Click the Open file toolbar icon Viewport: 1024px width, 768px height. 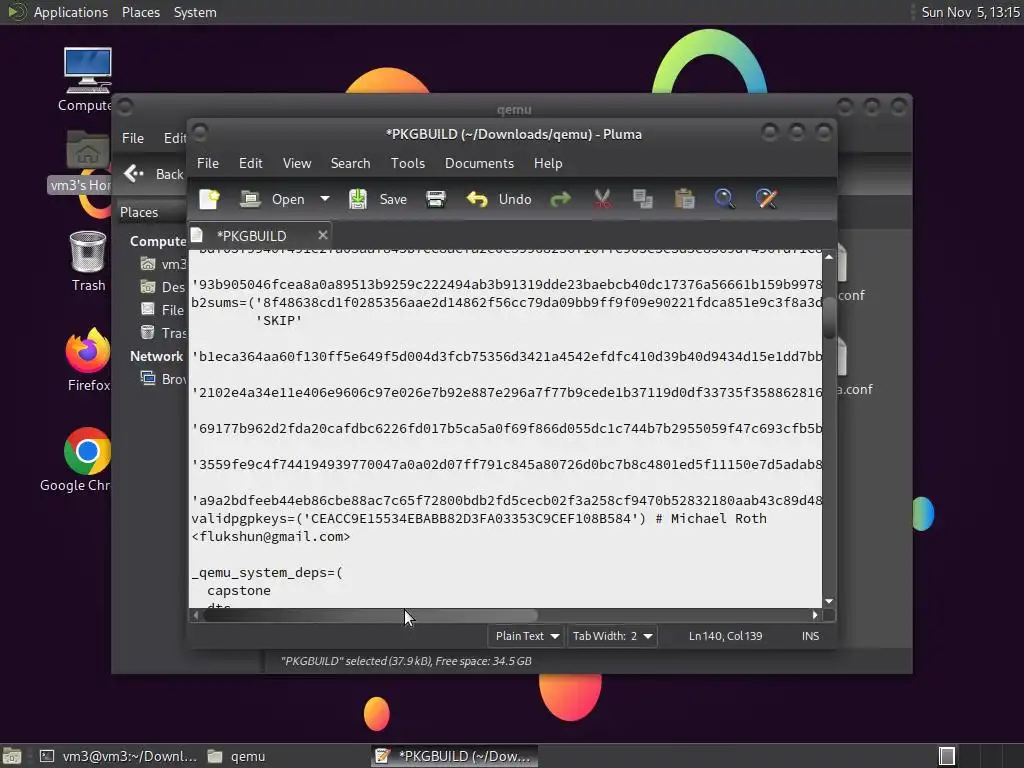pos(250,199)
